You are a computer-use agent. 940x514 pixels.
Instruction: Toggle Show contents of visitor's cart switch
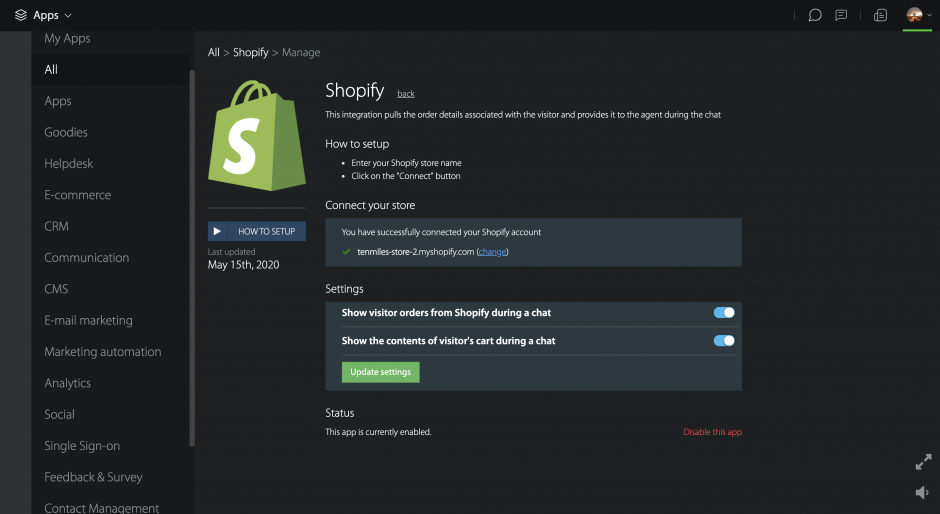(x=724, y=341)
